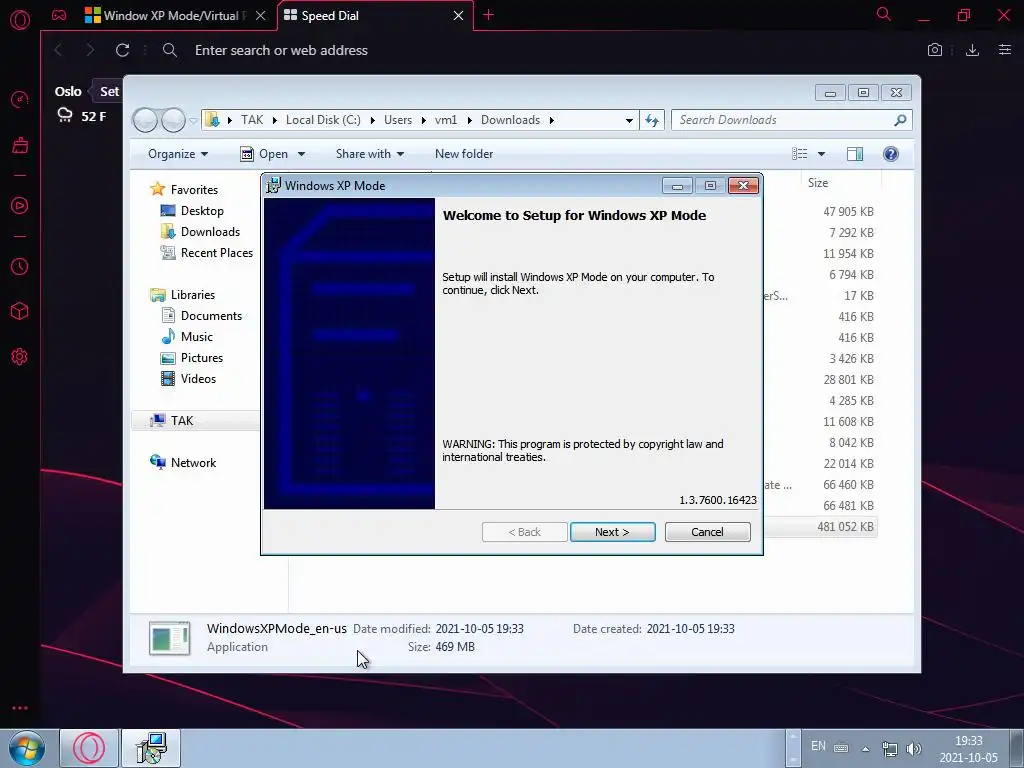Reload the page with refresh icon
This screenshot has width=1024, height=768.
tap(122, 50)
